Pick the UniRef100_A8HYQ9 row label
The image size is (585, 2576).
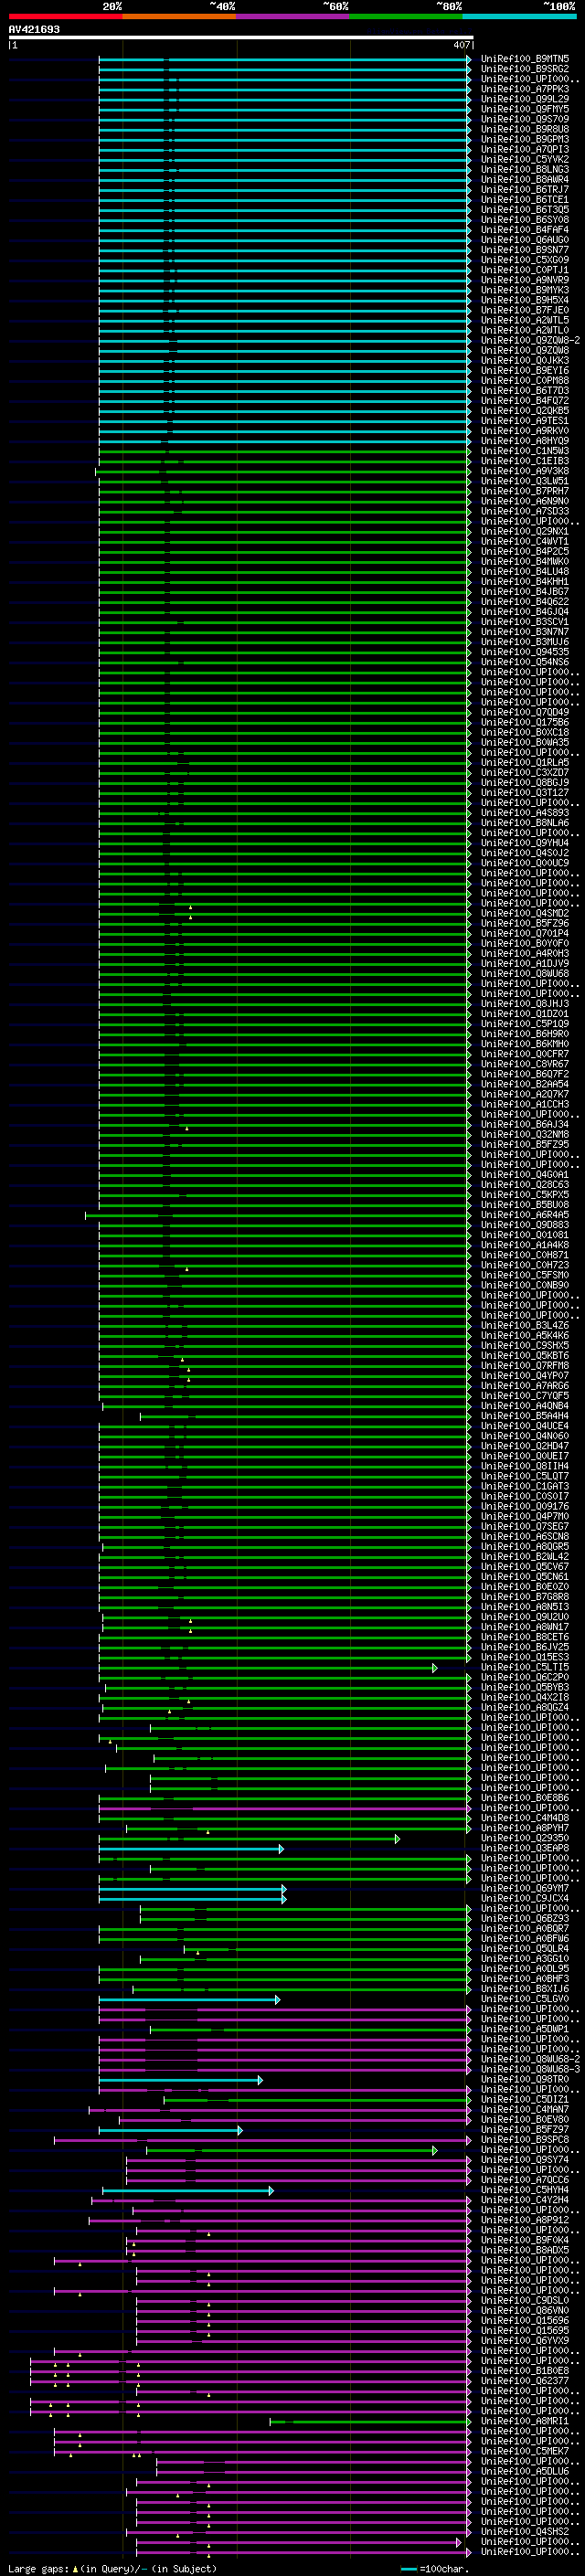(x=525, y=441)
